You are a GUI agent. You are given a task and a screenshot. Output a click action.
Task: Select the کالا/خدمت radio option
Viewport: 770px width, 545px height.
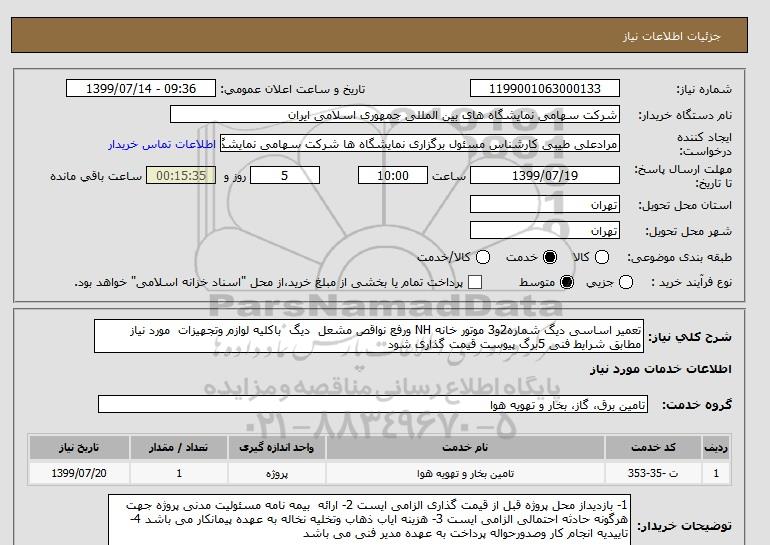click(483, 257)
